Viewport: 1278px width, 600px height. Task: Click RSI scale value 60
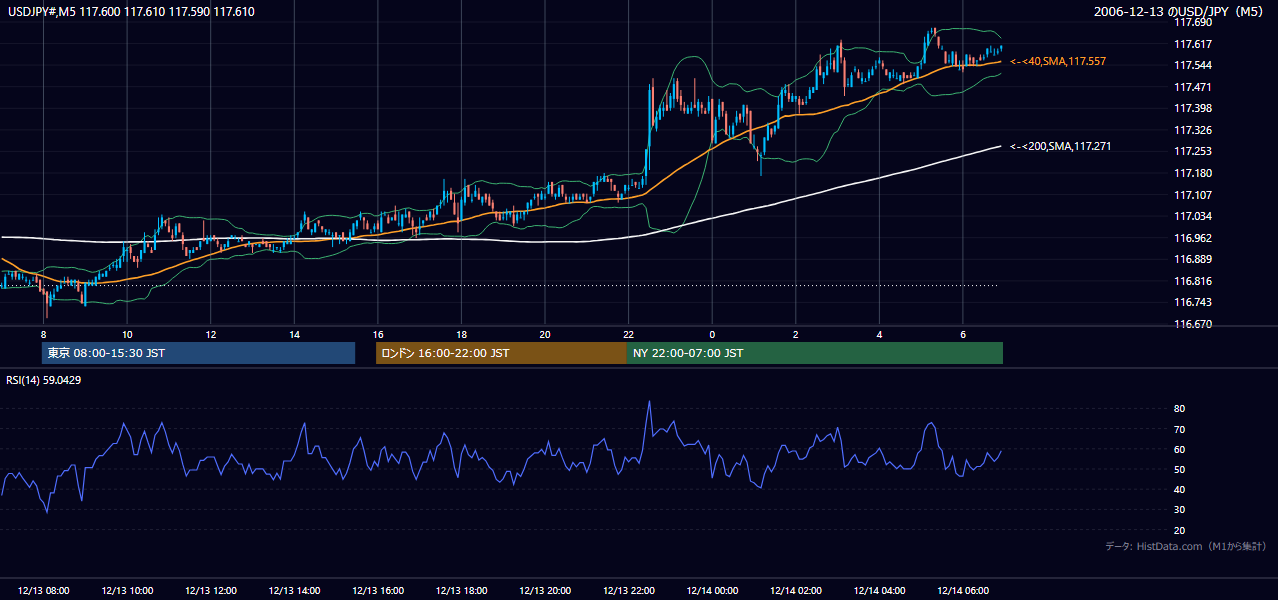(1179, 449)
